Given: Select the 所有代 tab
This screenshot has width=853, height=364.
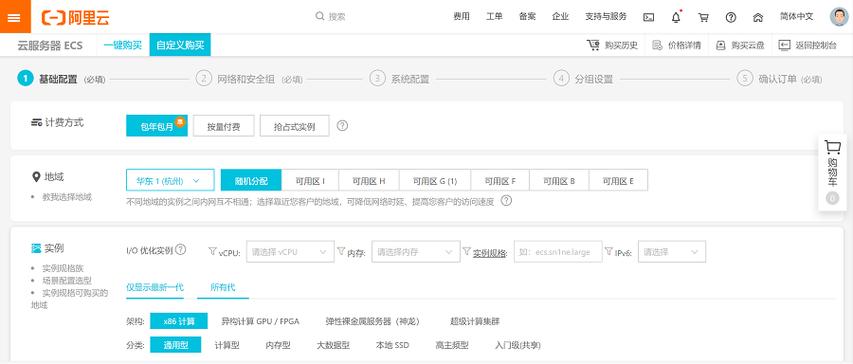Looking at the screenshot, I should (x=223, y=287).
